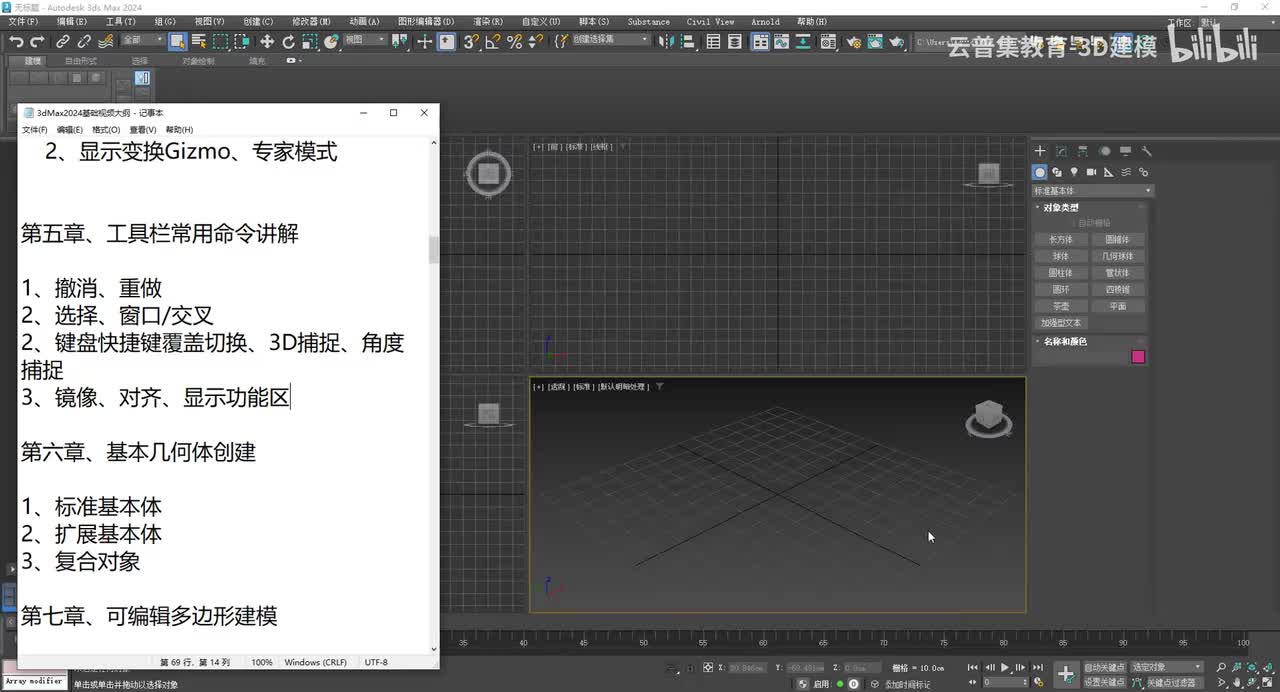Open the 修改器(M) menu

311,22
